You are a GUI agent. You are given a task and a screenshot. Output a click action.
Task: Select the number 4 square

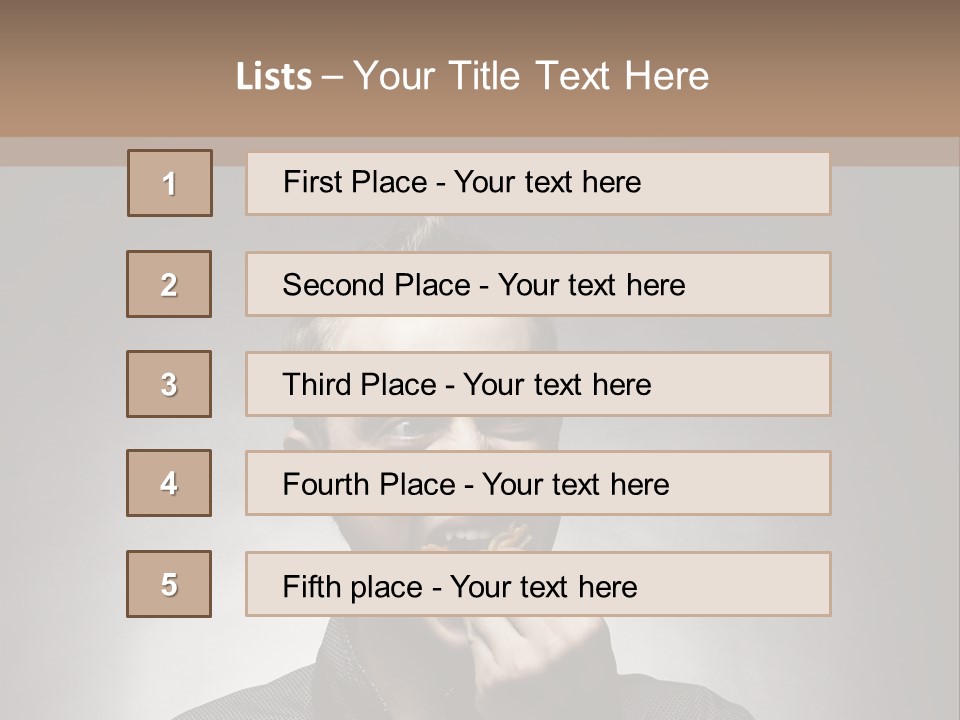tap(169, 483)
